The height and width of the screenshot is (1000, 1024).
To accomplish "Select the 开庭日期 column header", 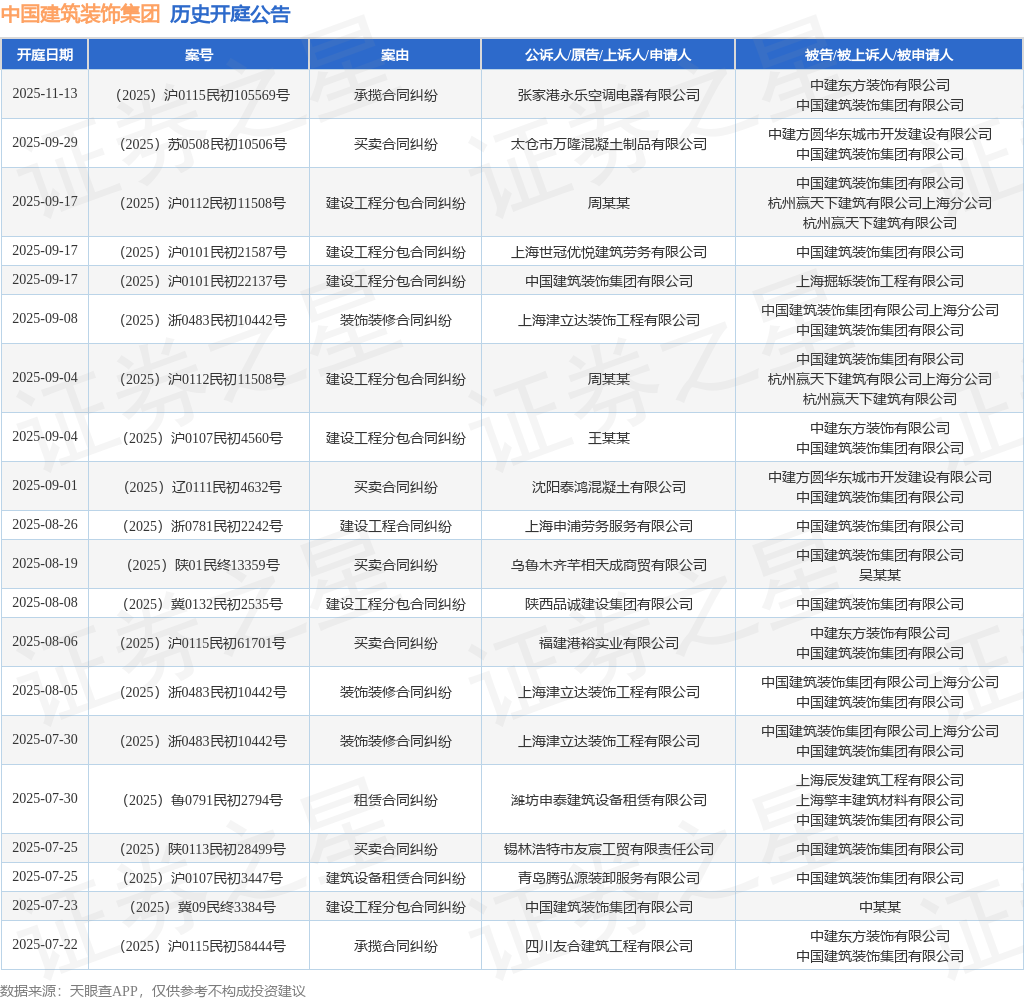I will 45,55.
